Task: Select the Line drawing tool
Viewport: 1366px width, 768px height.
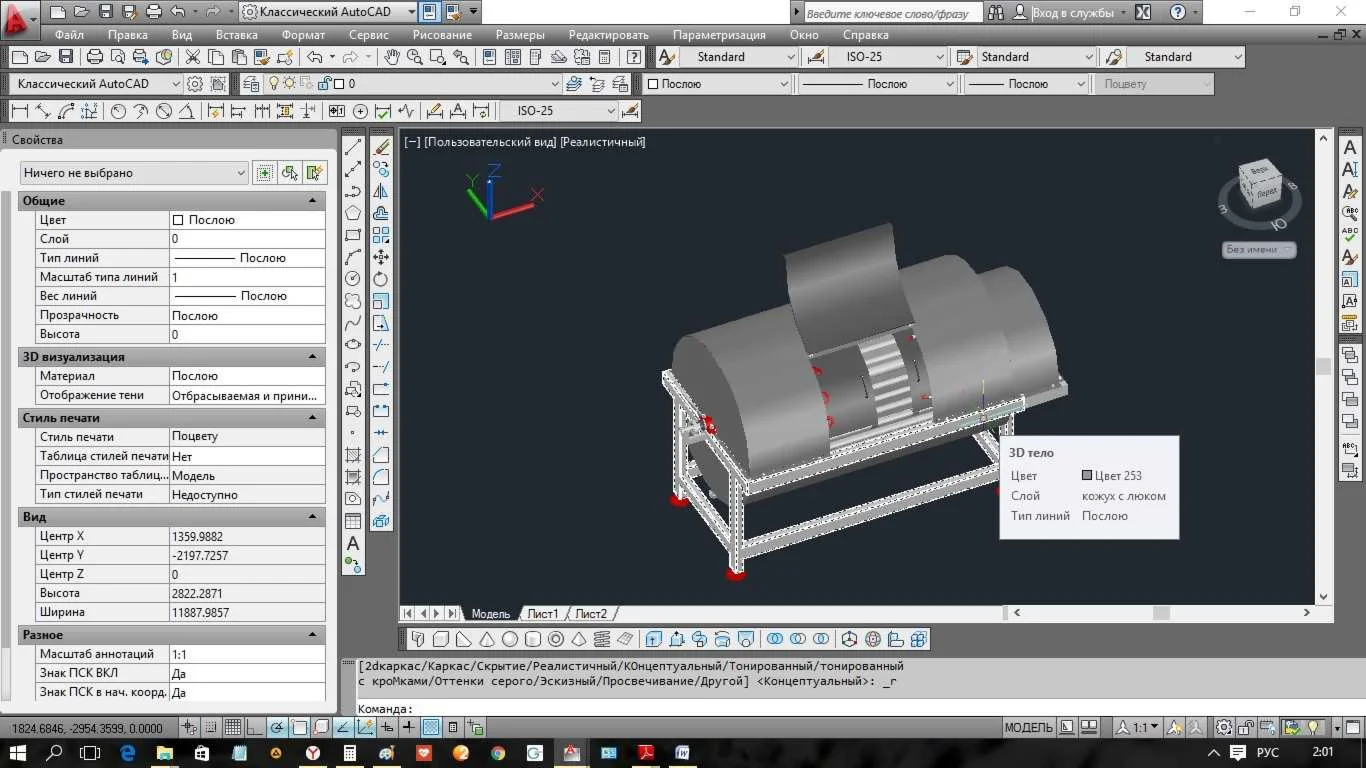Action: (353, 148)
